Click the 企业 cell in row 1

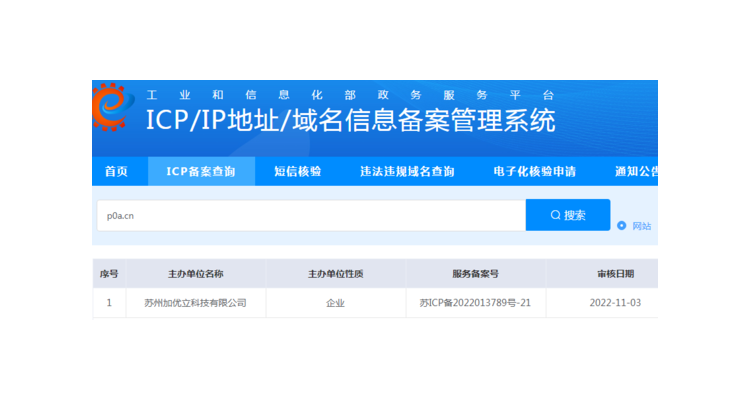click(x=336, y=303)
